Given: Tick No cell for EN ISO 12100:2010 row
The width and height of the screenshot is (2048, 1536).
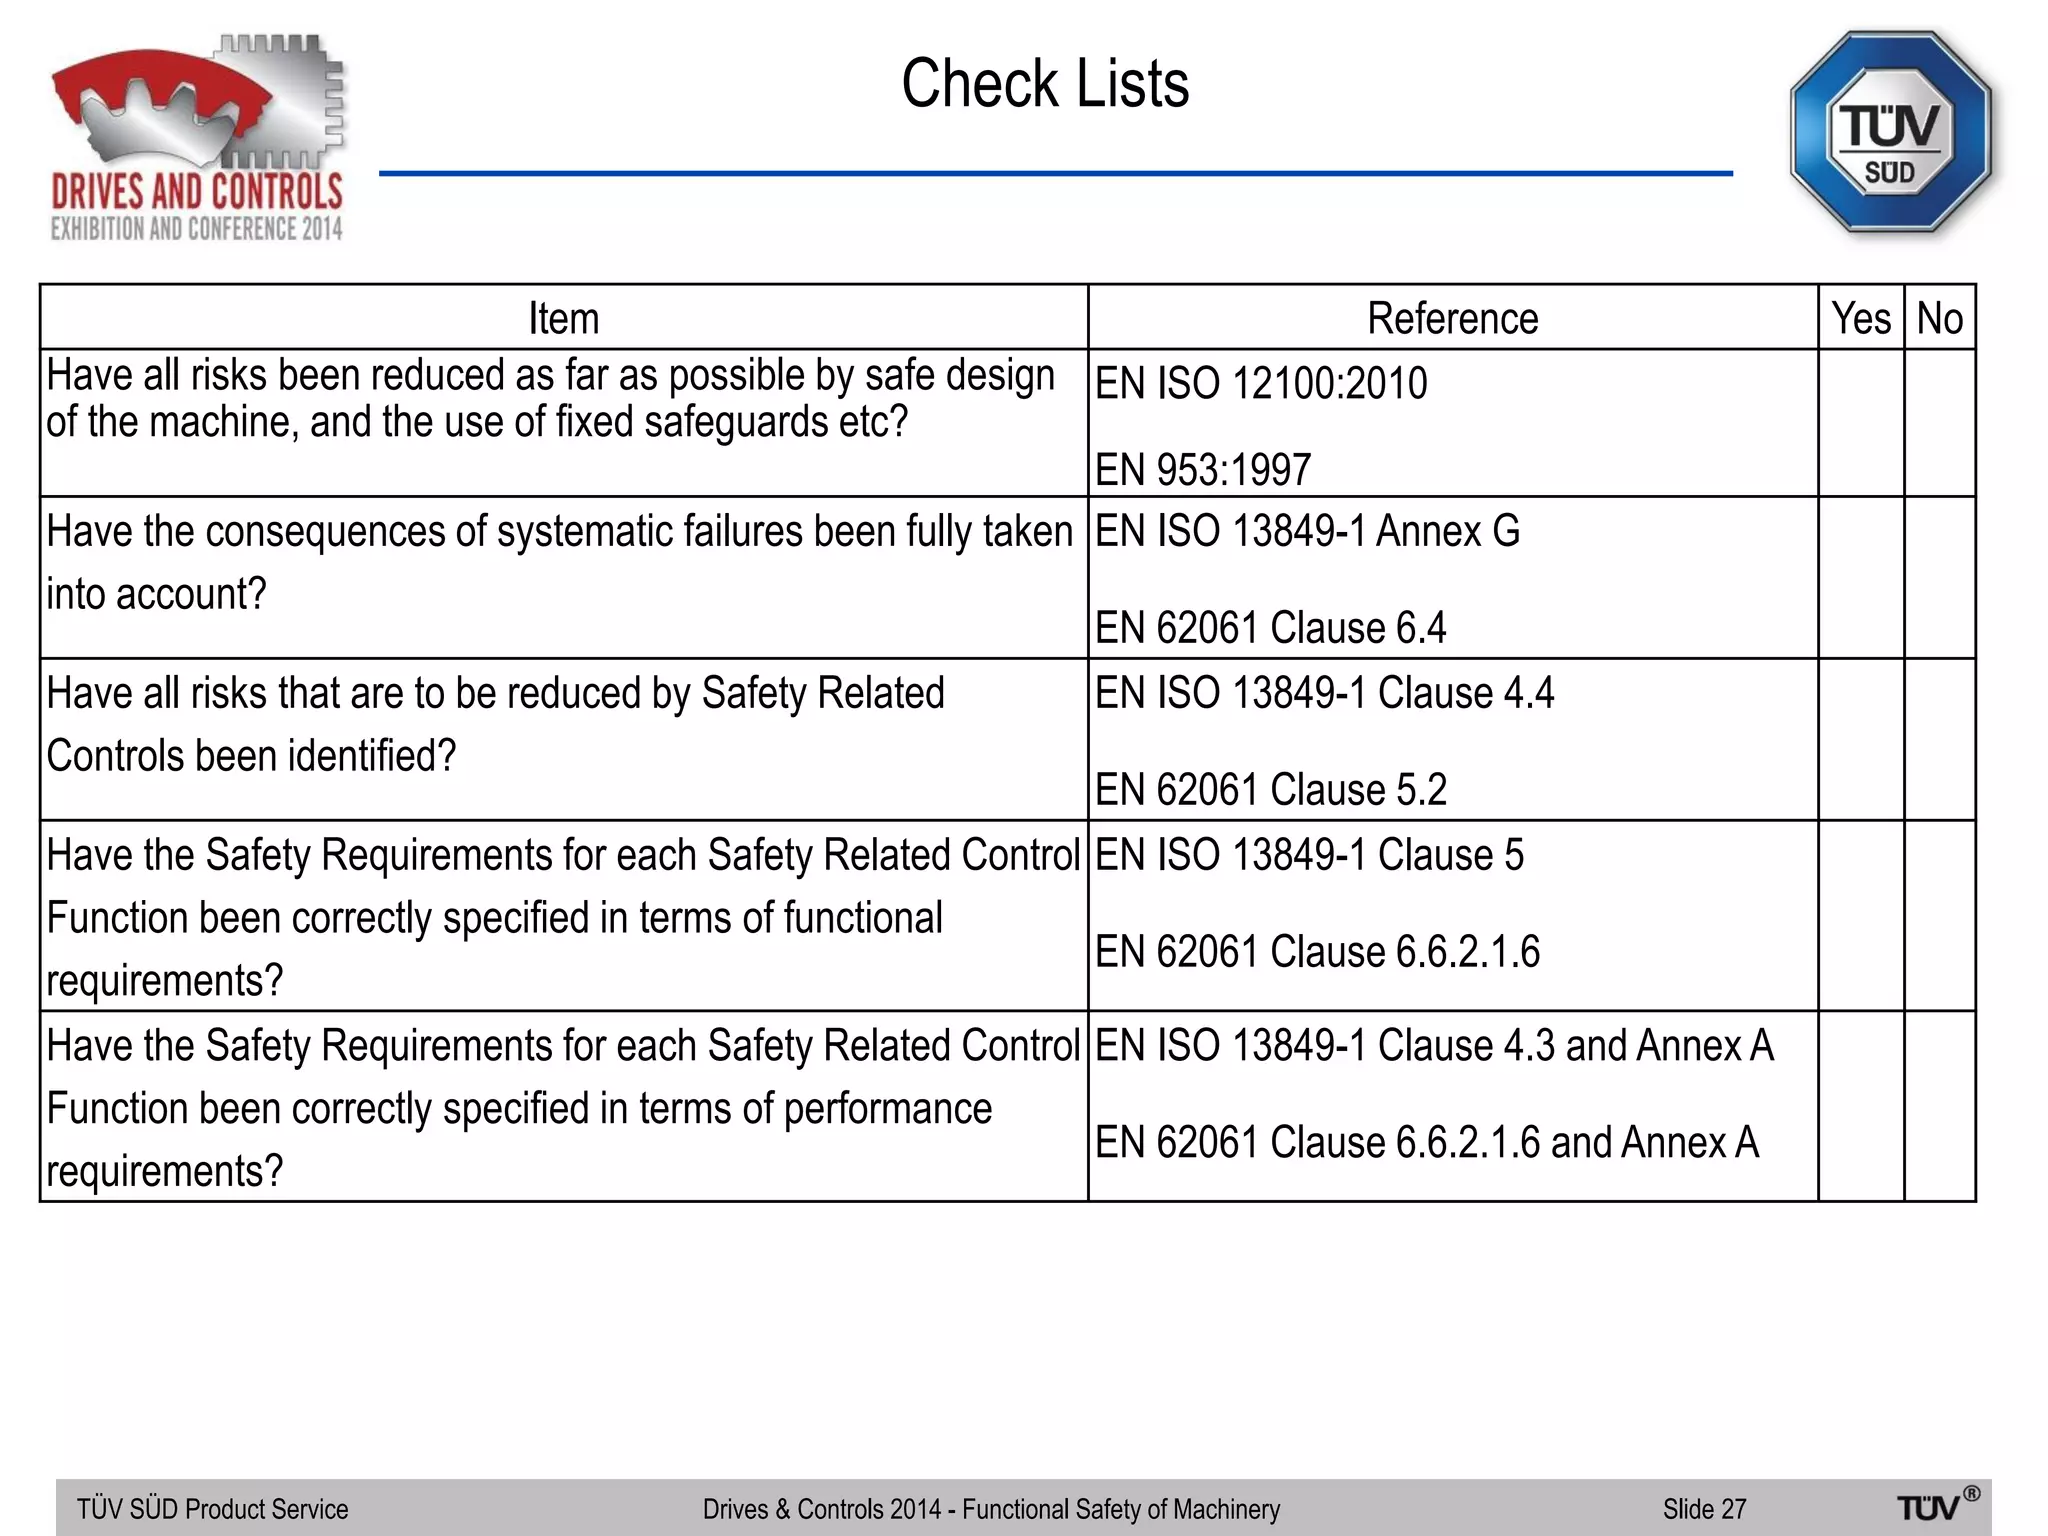Looking at the screenshot, I should 1940,423.
